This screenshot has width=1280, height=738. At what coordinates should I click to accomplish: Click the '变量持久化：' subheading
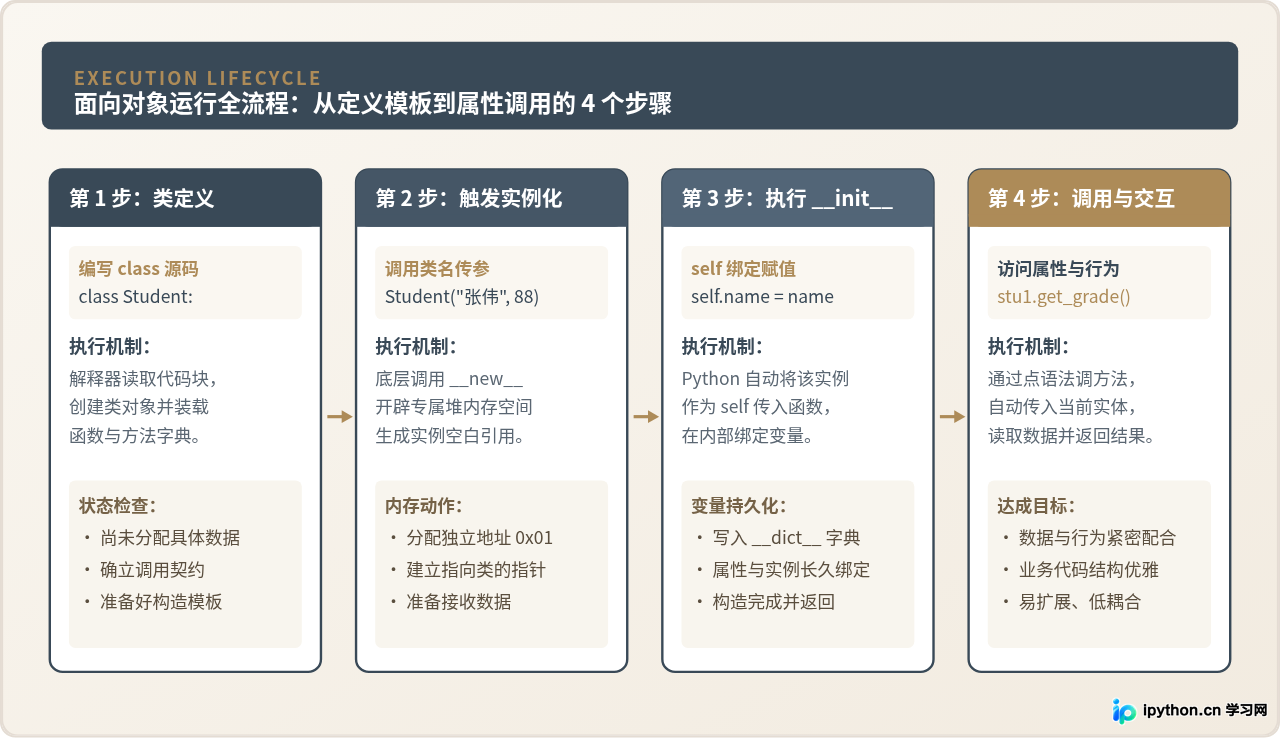(x=739, y=506)
